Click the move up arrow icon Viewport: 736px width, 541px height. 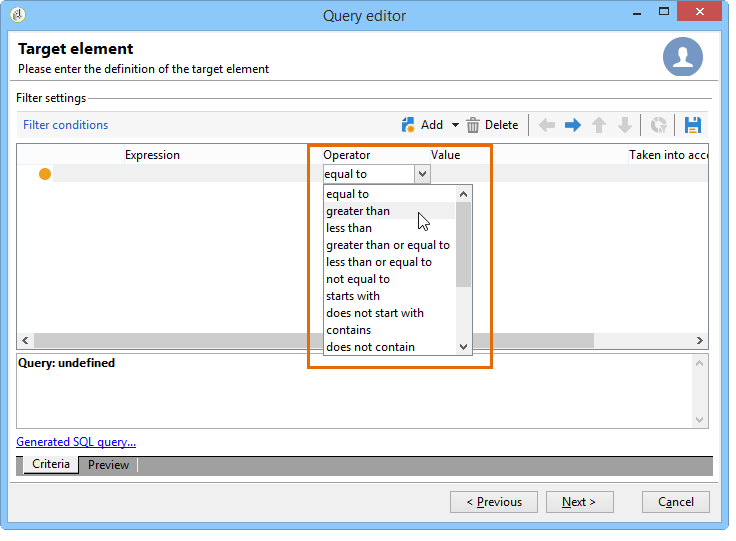[598, 125]
